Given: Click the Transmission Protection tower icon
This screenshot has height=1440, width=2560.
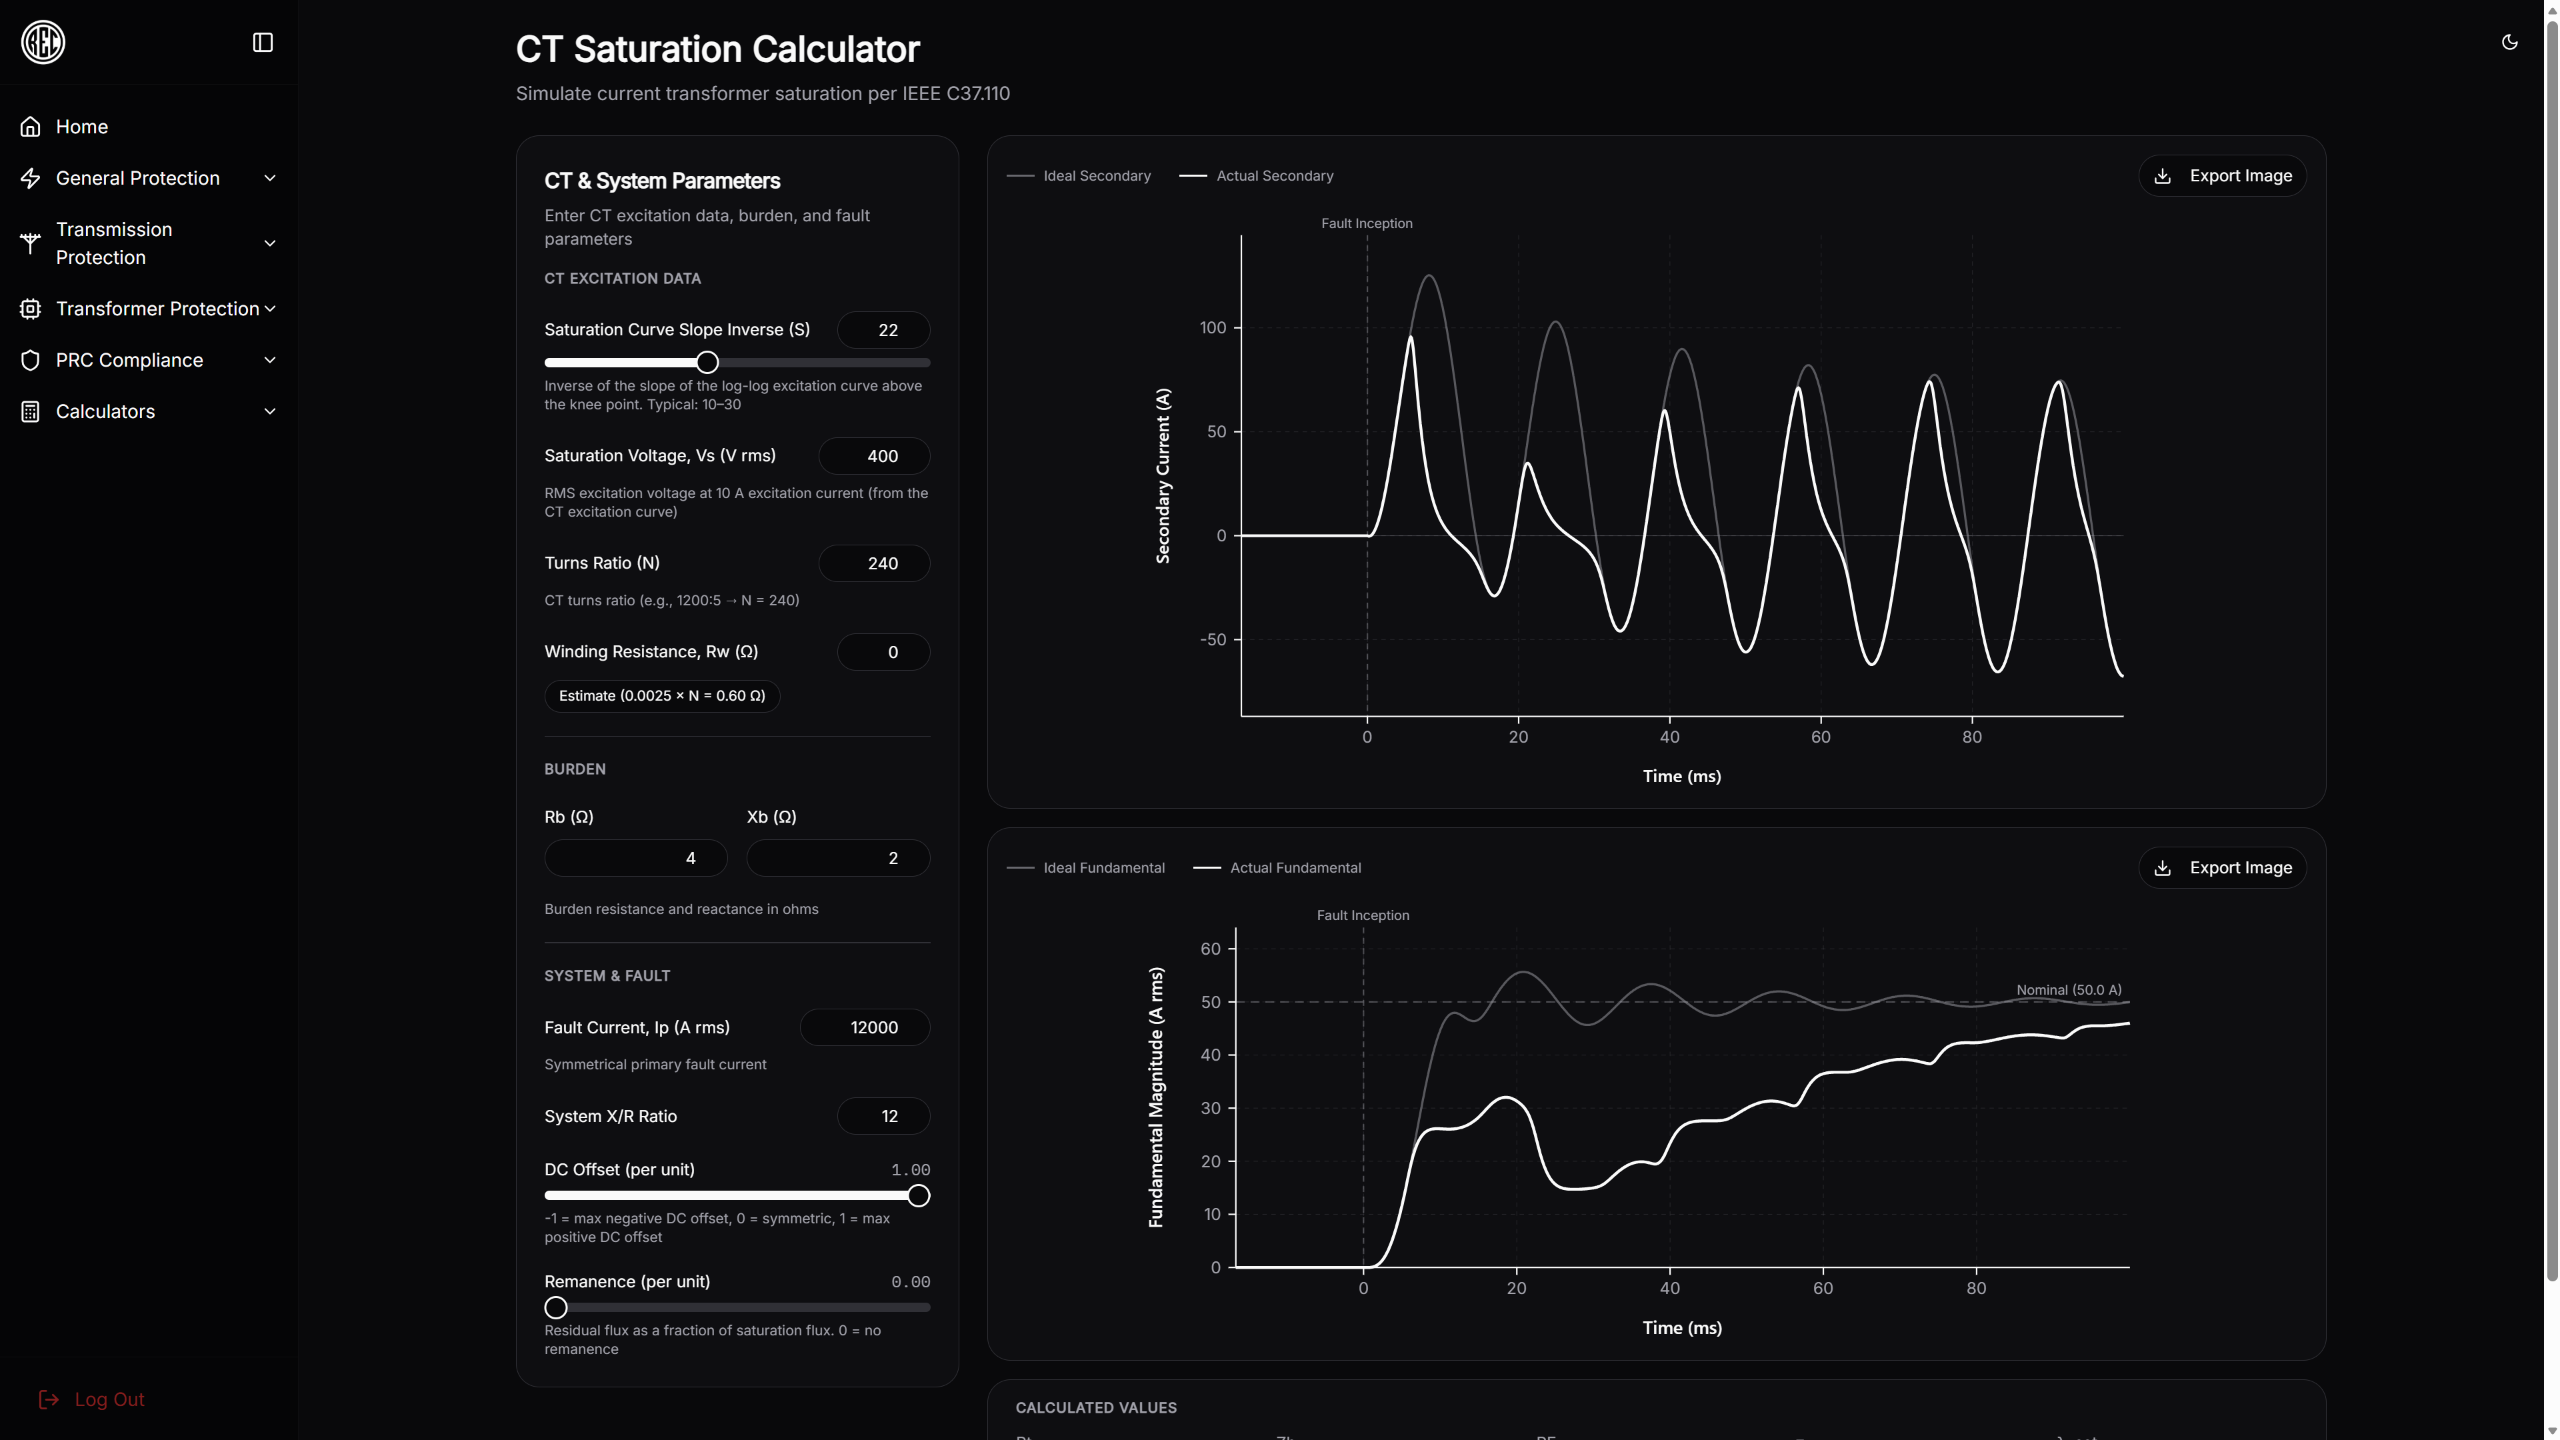Looking at the screenshot, I should coord(30,243).
